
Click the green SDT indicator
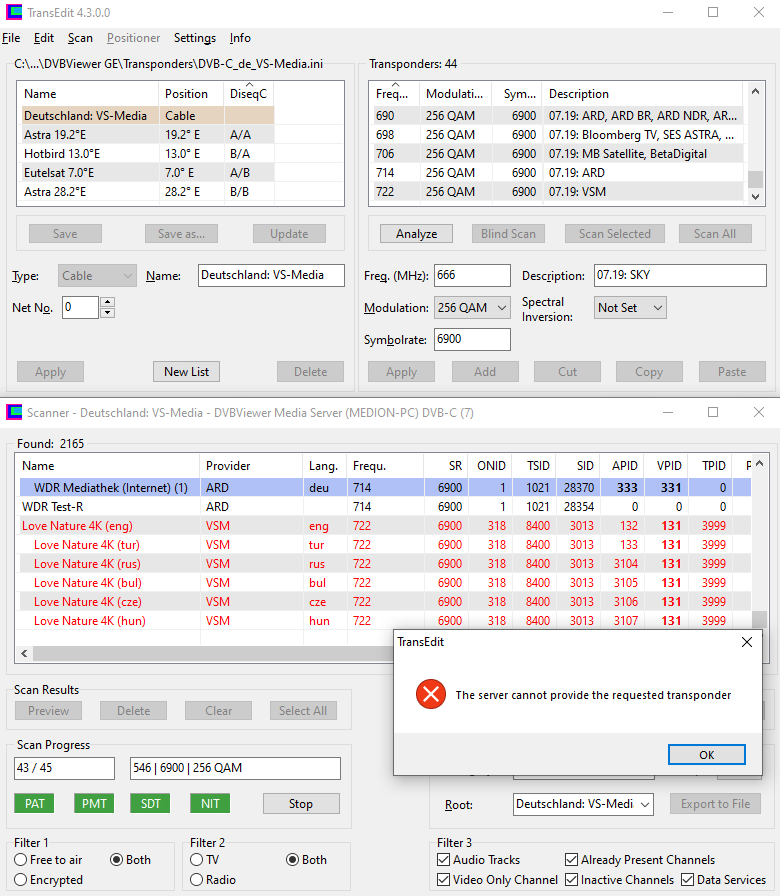pos(151,803)
